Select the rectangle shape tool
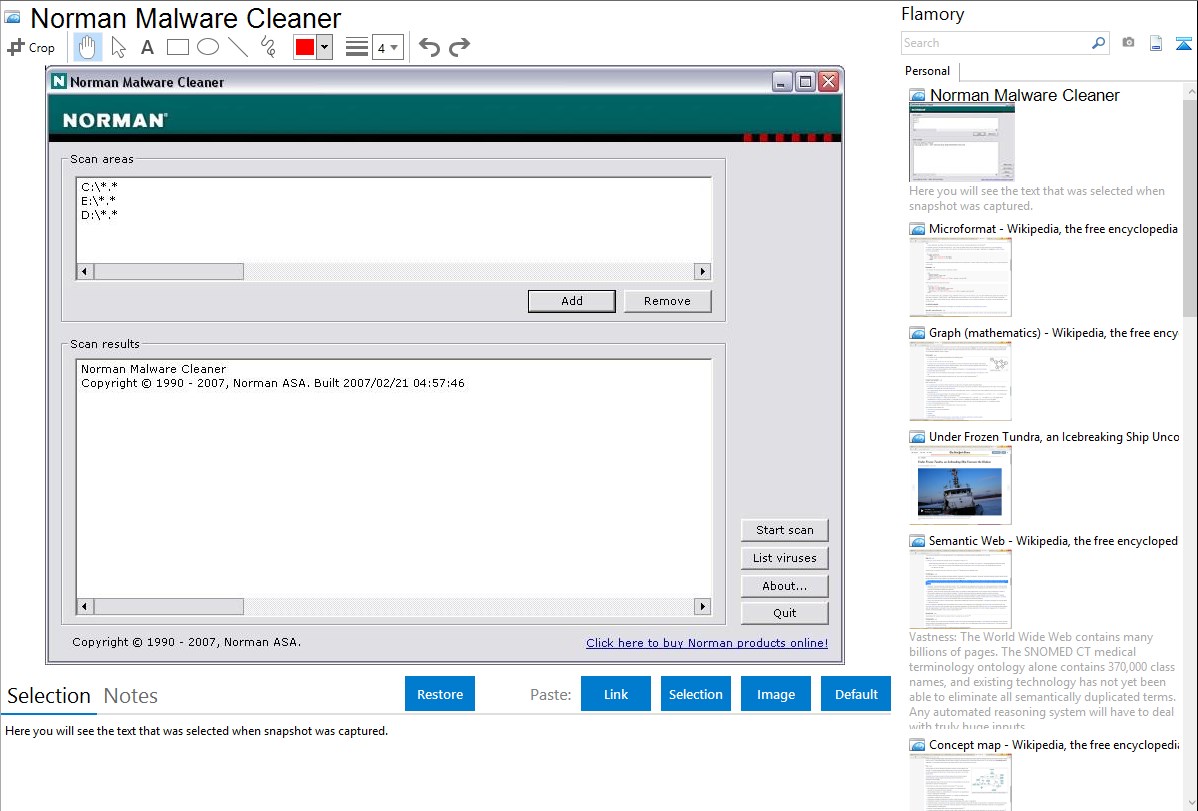The height and width of the screenshot is (811, 1198). coord(178,47)
